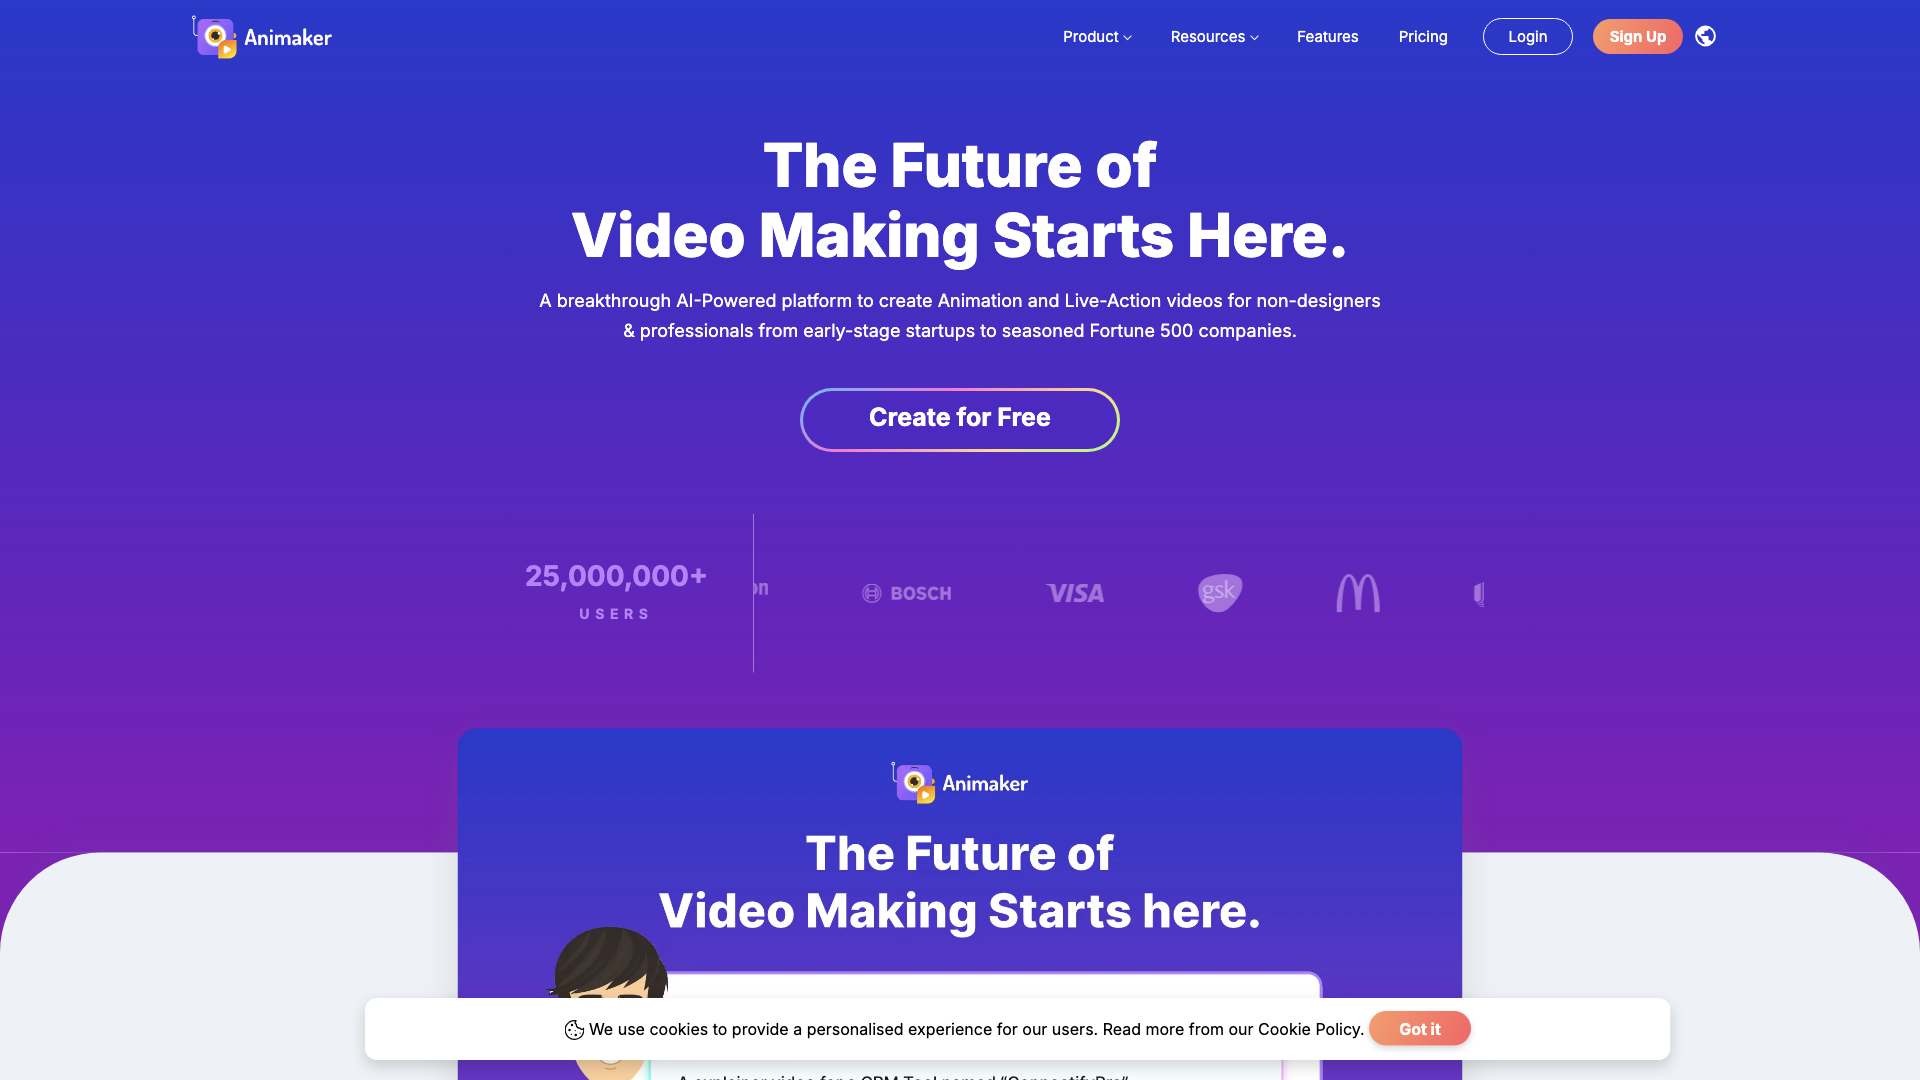Click the McDonald's company logo
This screenshot has width=1920, height=1080.
(x=1357, y=592)
